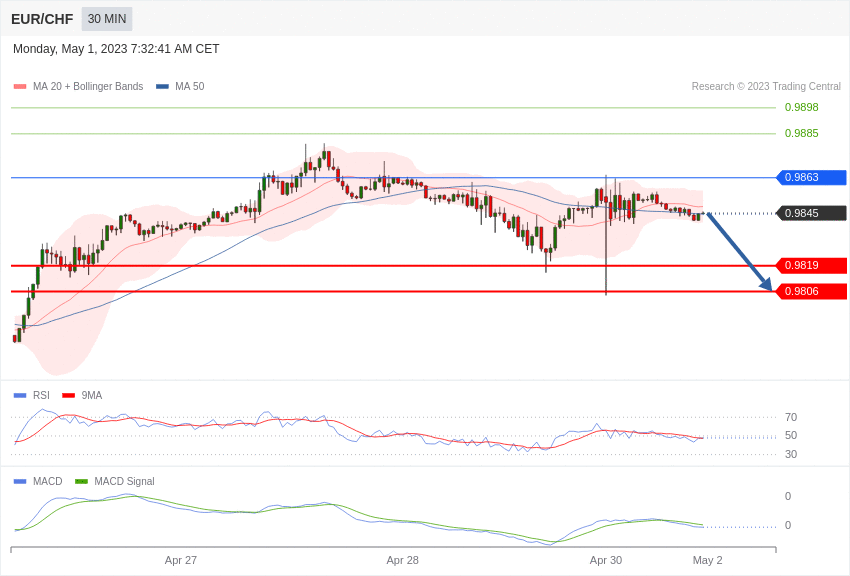Click the blue MACD legend swatch
Screen dimensions: 850x576
click(20, 481)
